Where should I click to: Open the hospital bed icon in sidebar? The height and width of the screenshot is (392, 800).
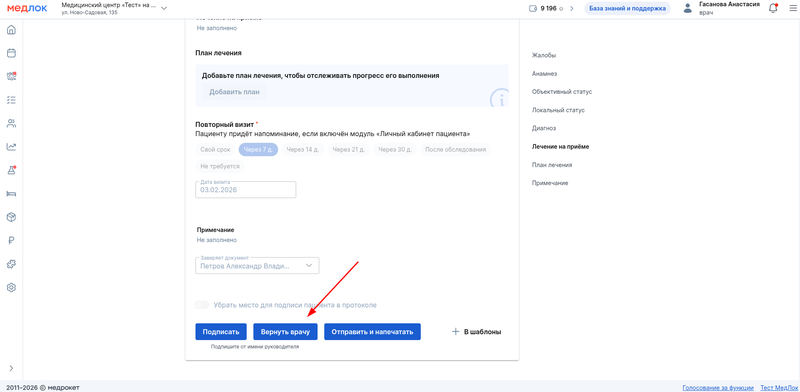(x=11, y=193)
